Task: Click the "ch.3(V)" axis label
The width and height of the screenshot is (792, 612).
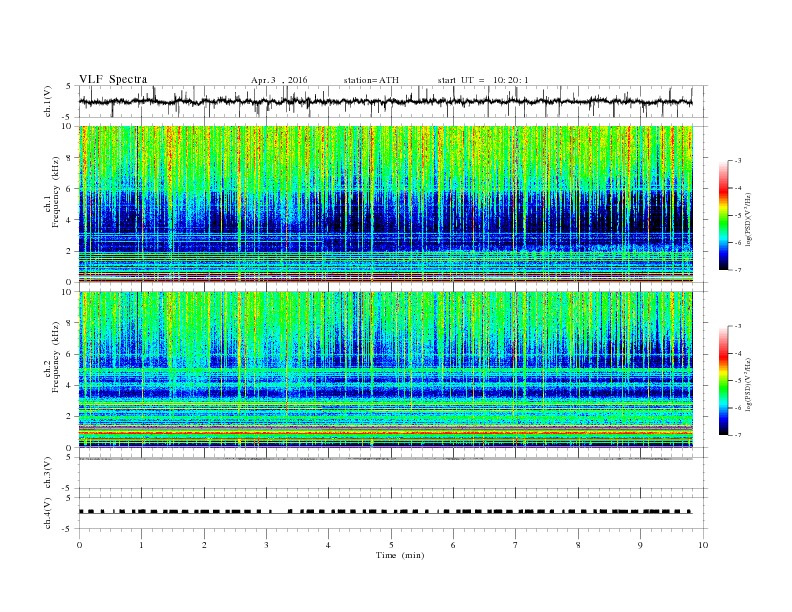Action: pyautogui.click(x=48, y=473)
